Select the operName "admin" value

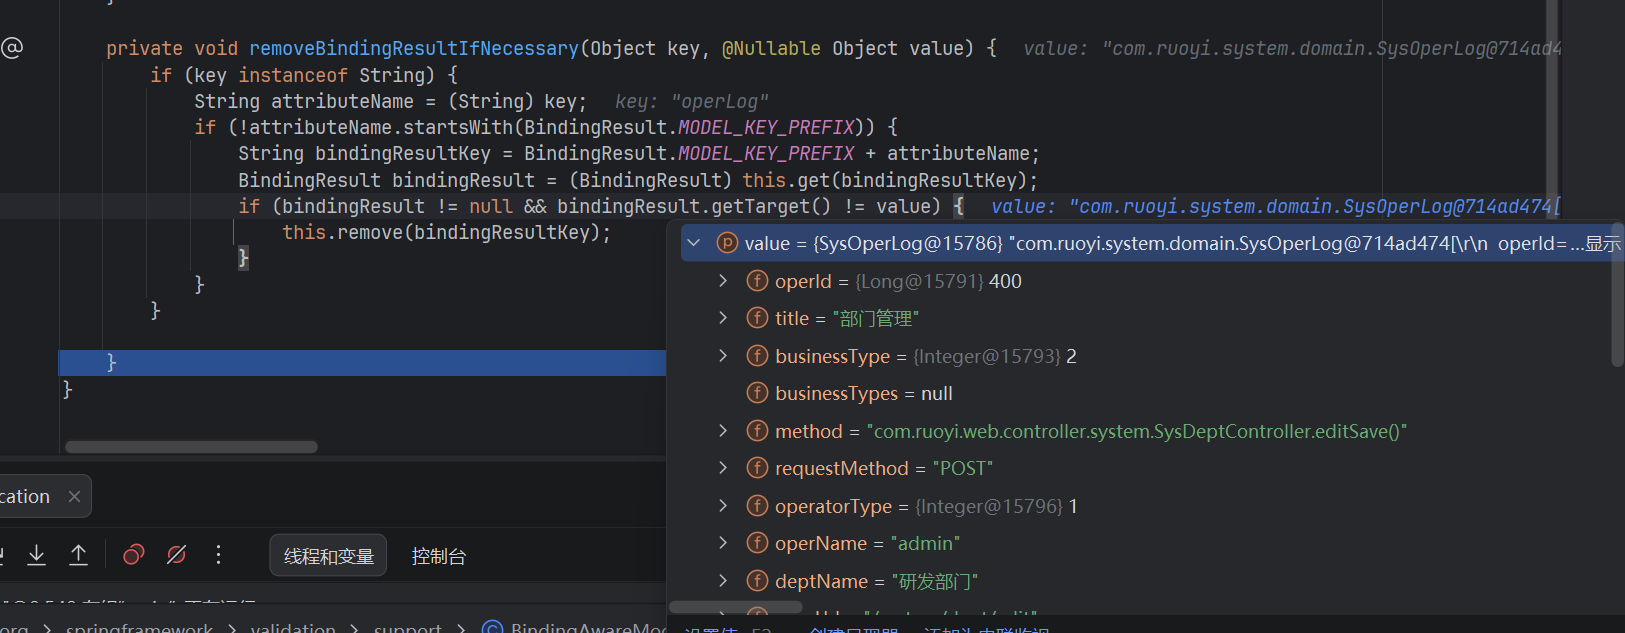tap(925, 543)
